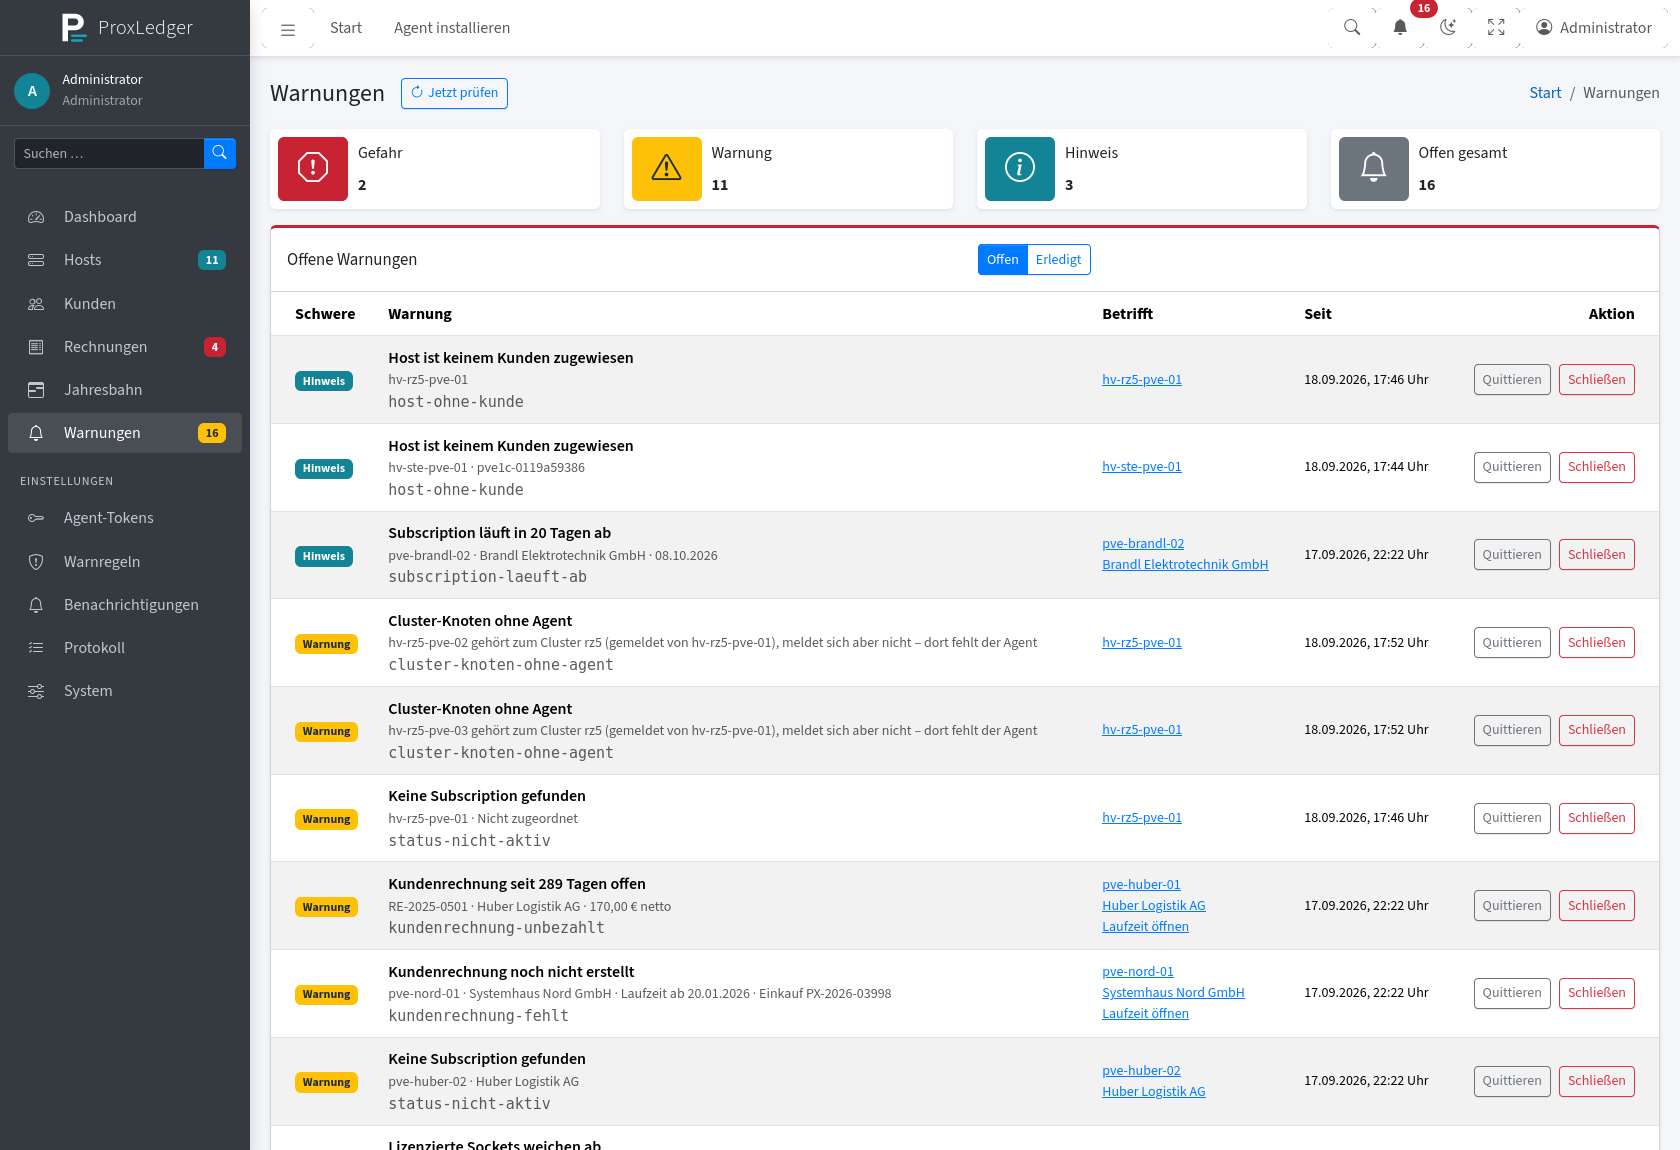Enter fullscreen with expand arrows icon

[x=1496, y=28]
